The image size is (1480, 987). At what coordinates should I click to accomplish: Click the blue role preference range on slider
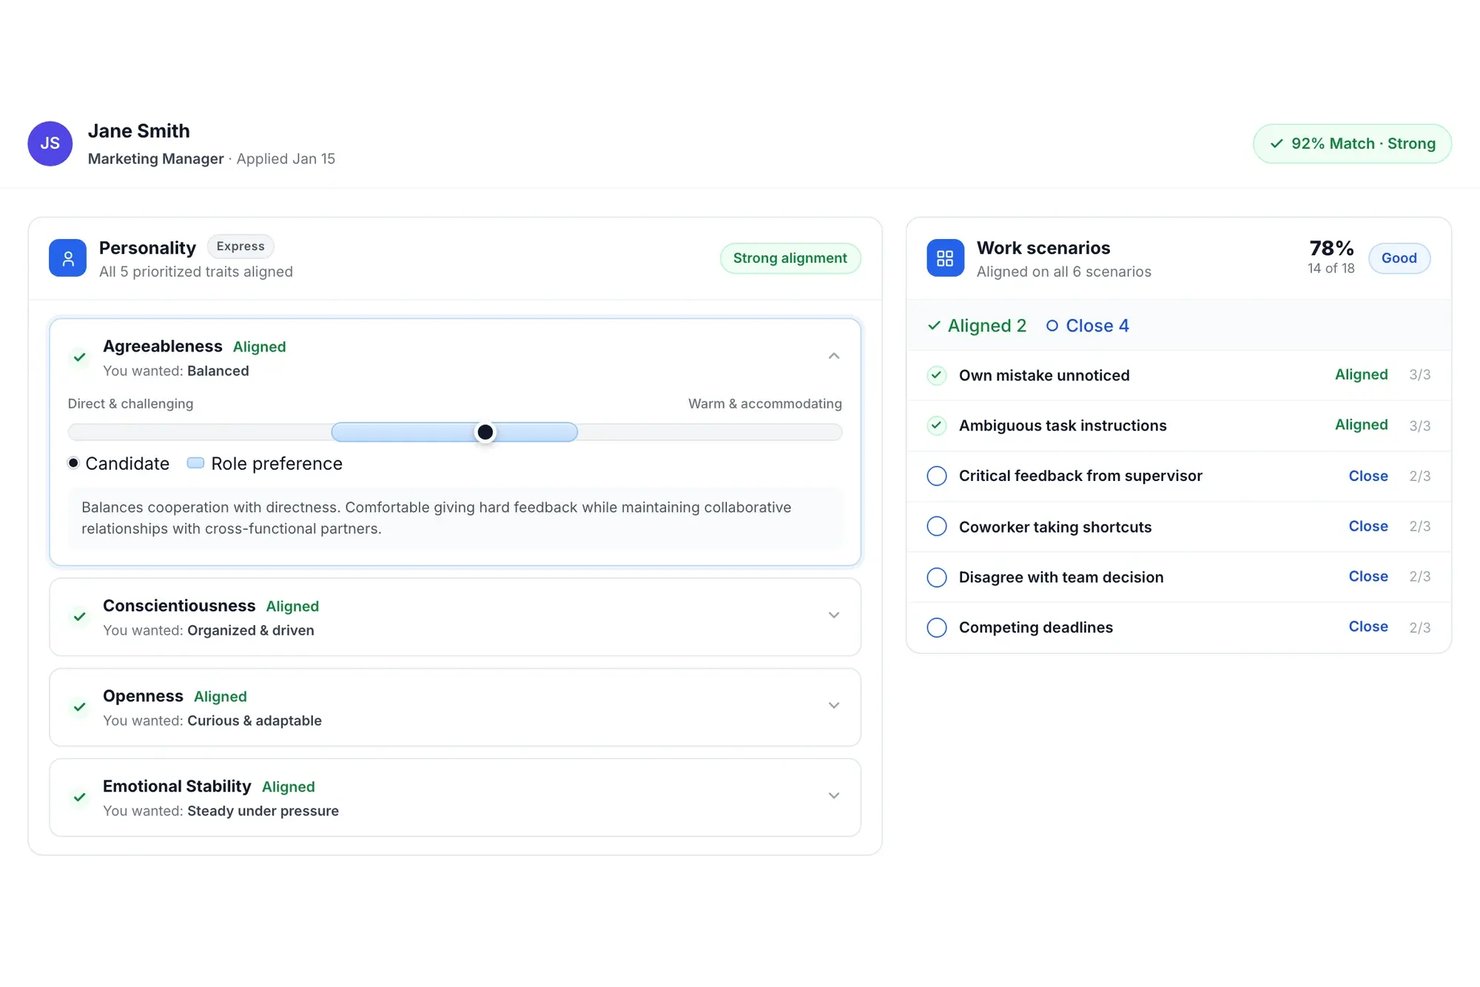tap(455, 432)
